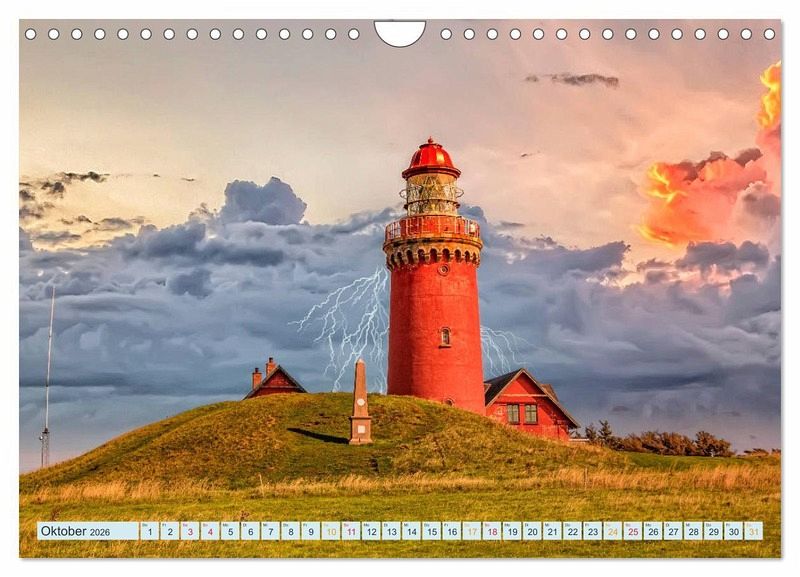Click date 27 in the calendar row
Viewport: 800px width, 577px height.
point(673,531)
